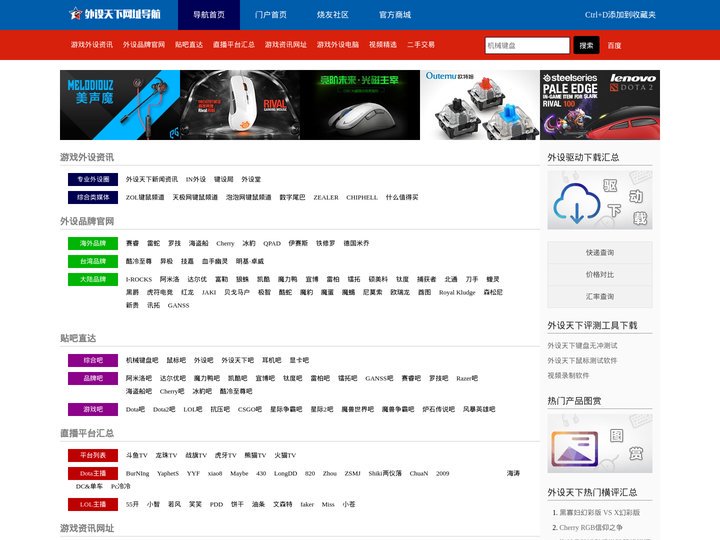Click the 专业外设圈 category label

93,179
